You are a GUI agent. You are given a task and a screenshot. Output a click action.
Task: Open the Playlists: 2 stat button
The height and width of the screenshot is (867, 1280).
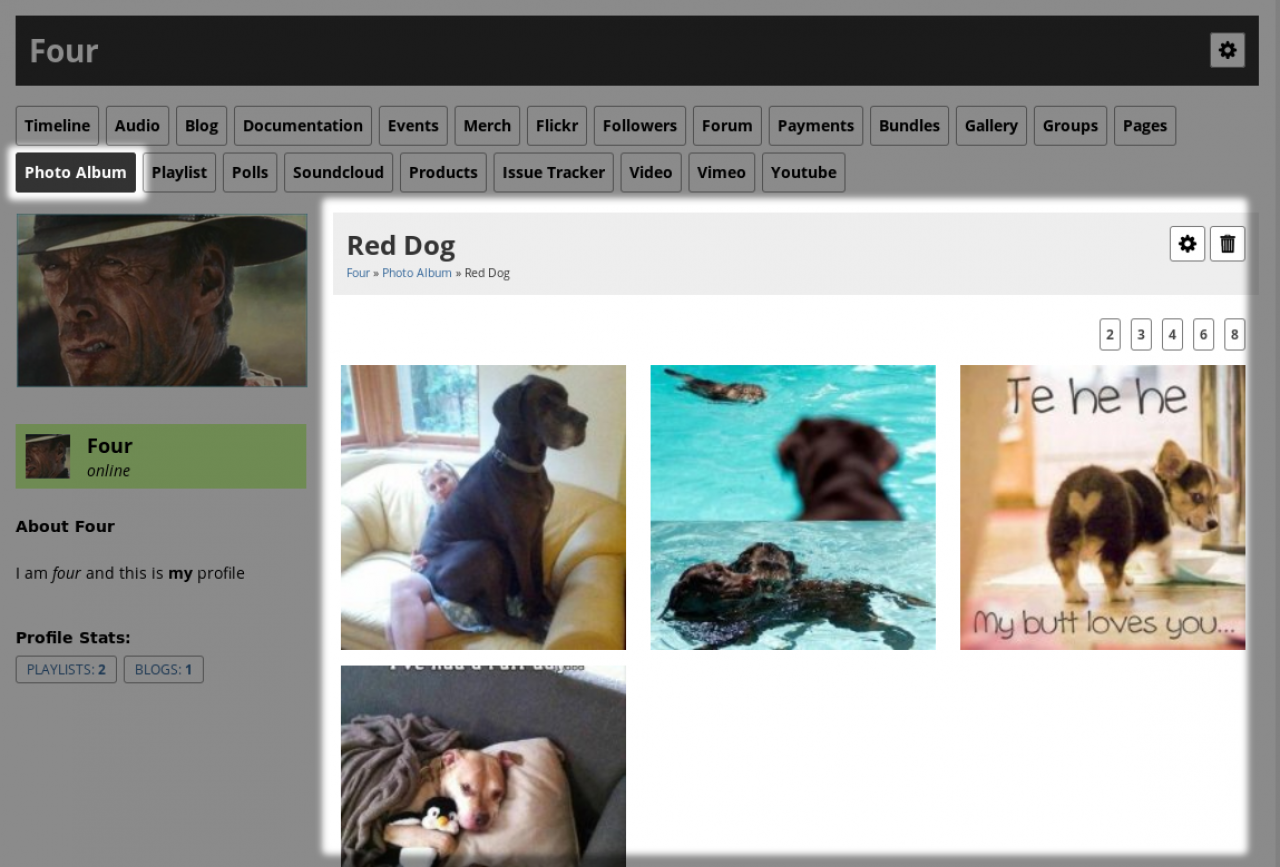point(66,670)
